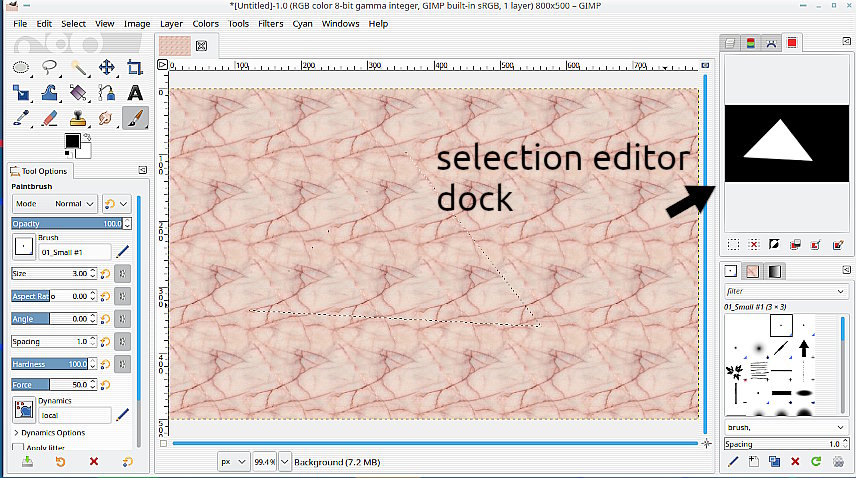The image size is (856, 478).
Task: Click Select None icon in selection editor
Action: pos(753,244)
